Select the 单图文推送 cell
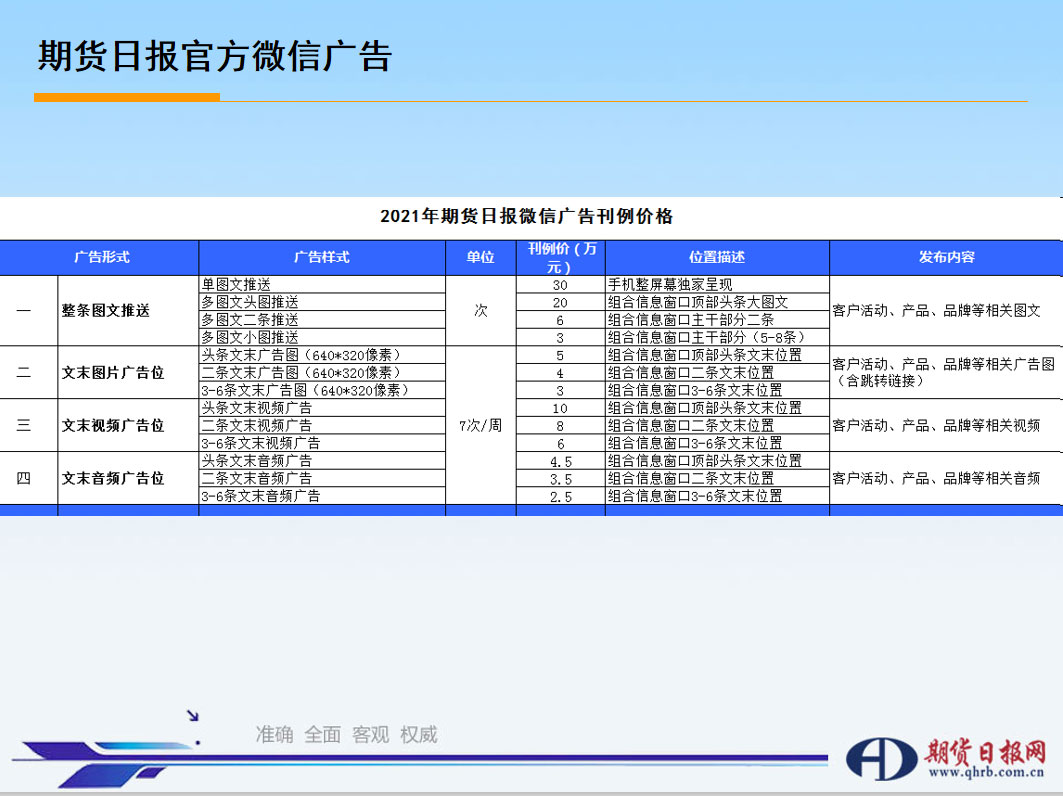The width and height of the screenshot is (1063, 796). pos(236,285)
